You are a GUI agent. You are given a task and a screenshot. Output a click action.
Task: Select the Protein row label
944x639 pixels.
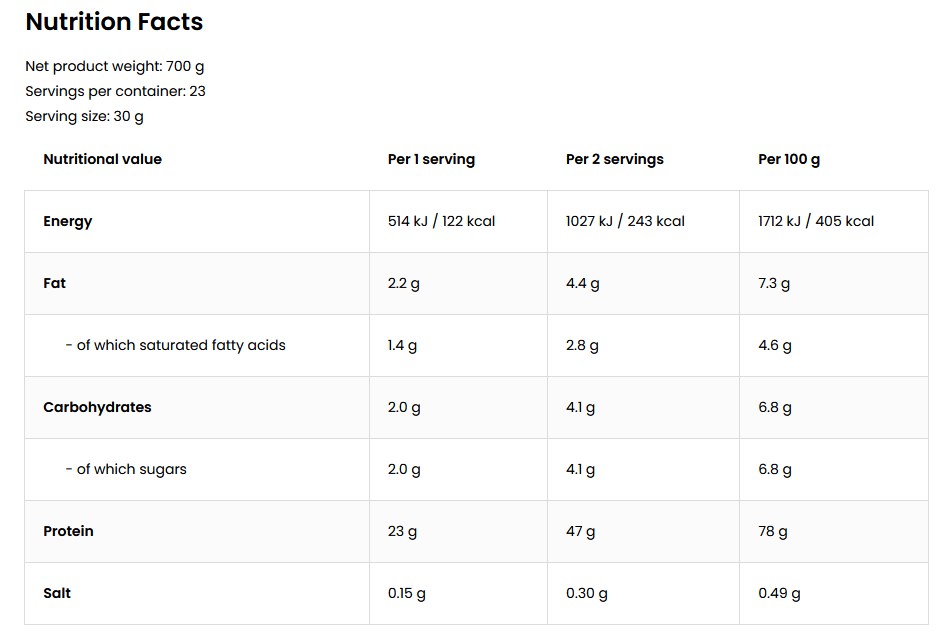(x=68, y=531)
